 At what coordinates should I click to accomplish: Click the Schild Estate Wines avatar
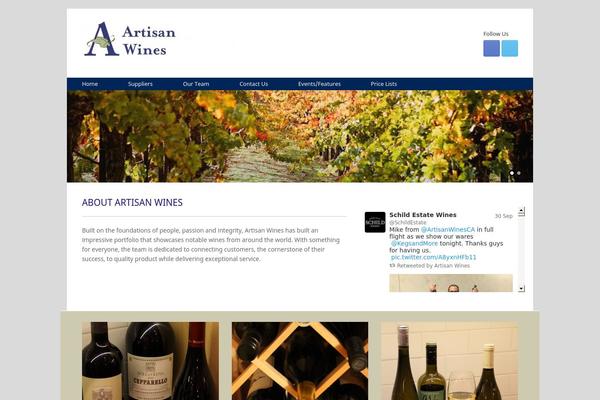[375, 222]
